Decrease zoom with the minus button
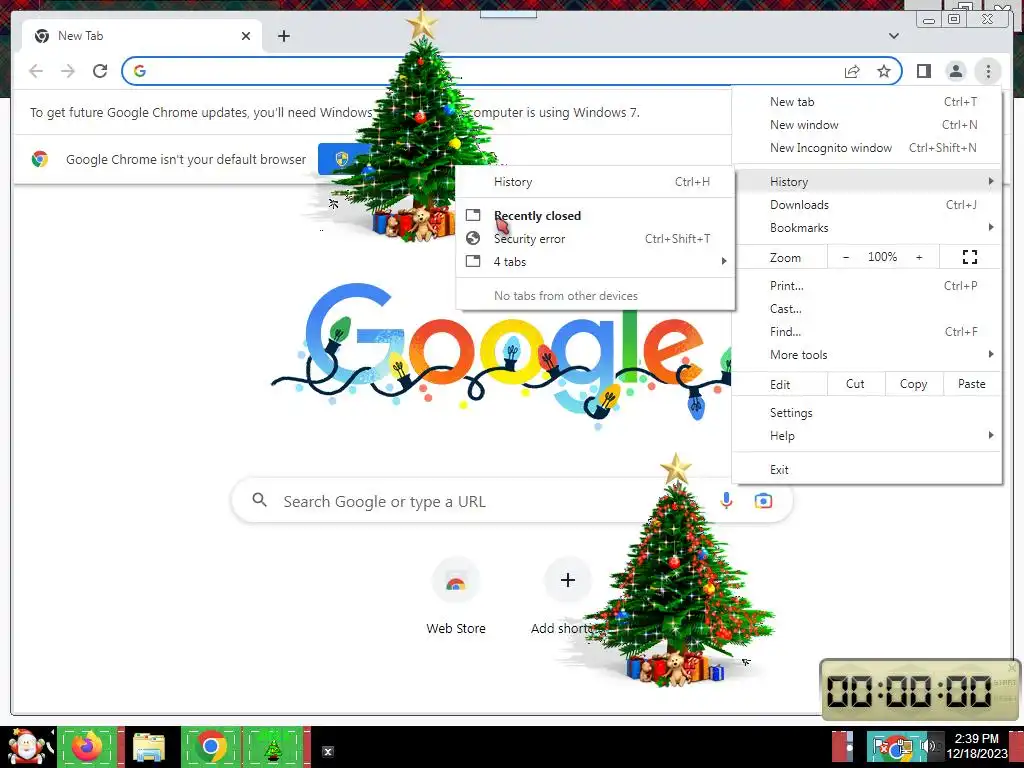The width and height of the screenshot is (1024, 768). click(846, 257)
